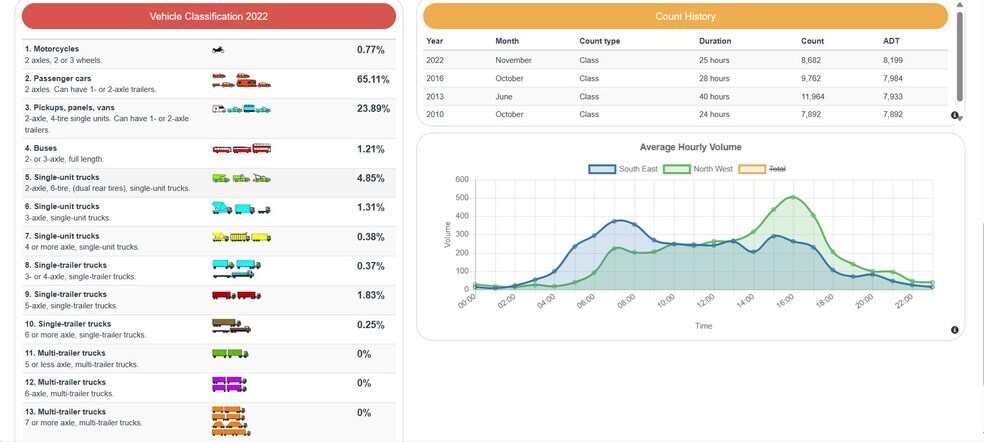Click the 6-axle multi-trailer trucks purple icon

click(230, 383)
